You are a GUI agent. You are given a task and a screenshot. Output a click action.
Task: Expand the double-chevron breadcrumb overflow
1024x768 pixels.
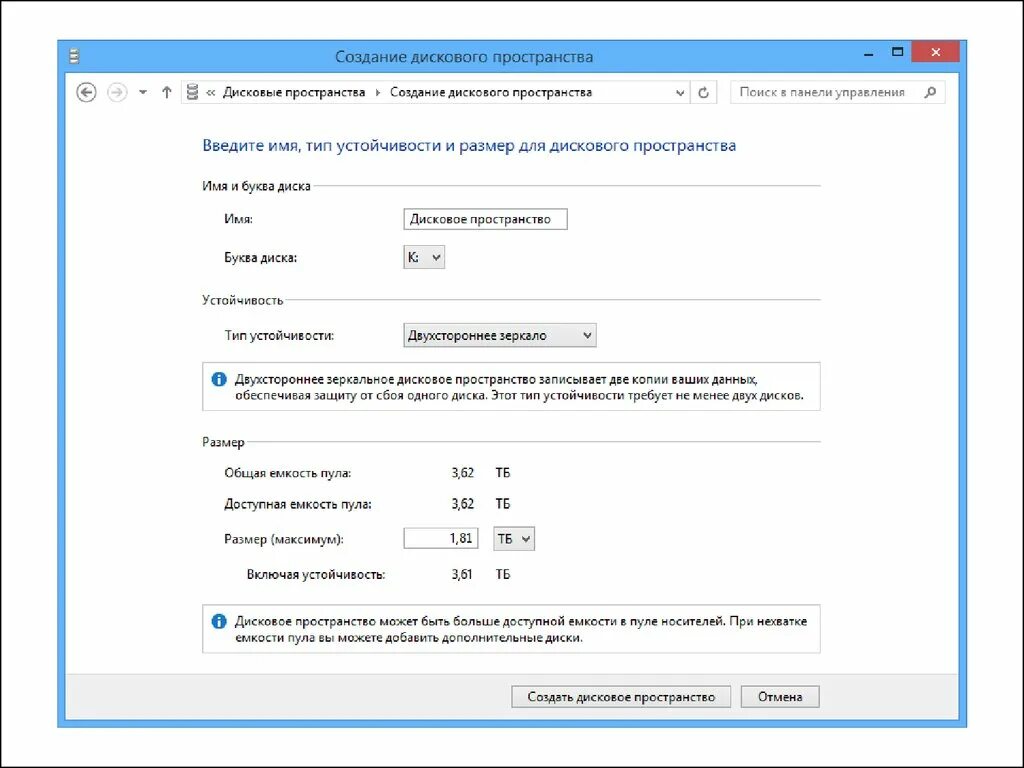(210, 93)
